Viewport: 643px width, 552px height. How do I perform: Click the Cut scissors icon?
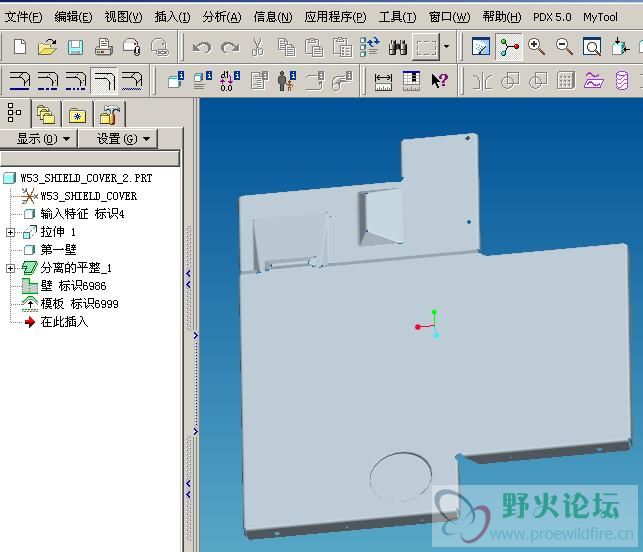(258, 47)
